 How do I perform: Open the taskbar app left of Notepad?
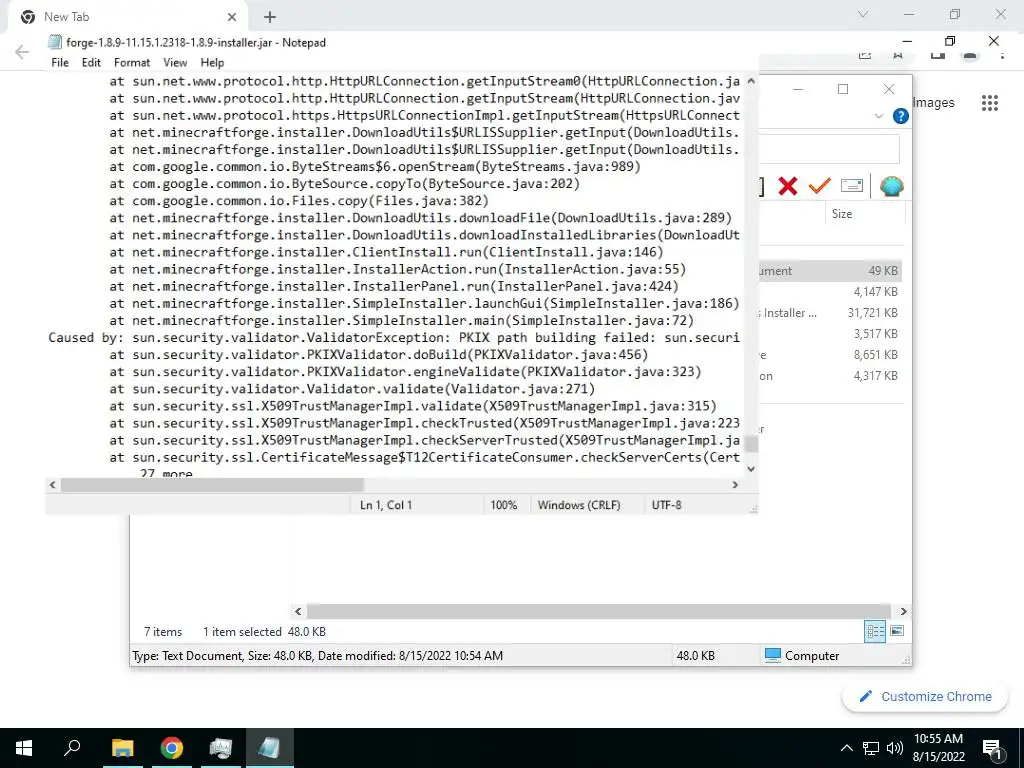(x=220, y=748)
